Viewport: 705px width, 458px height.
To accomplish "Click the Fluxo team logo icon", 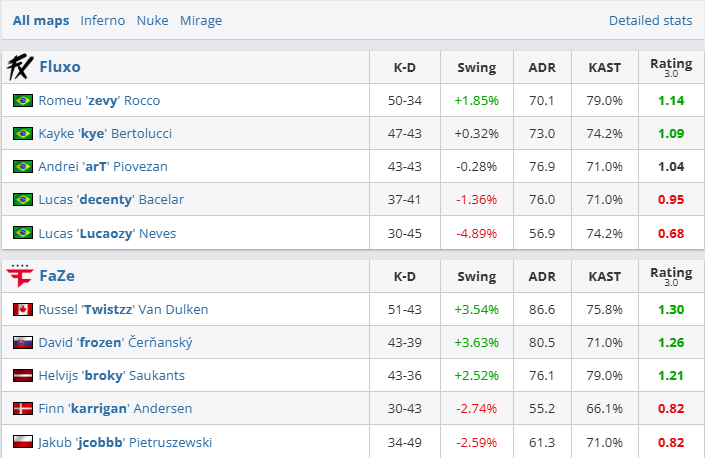I will point(20,67).
